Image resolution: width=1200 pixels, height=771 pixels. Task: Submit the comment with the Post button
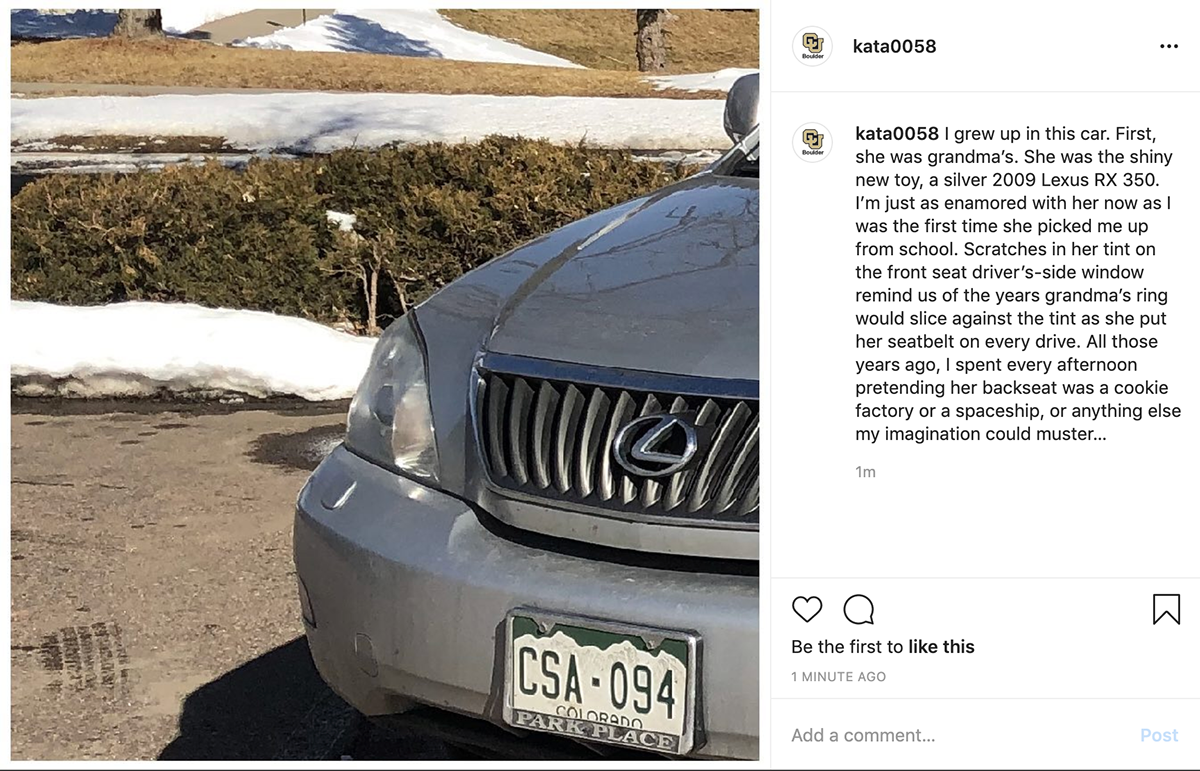click(1159, 735)
